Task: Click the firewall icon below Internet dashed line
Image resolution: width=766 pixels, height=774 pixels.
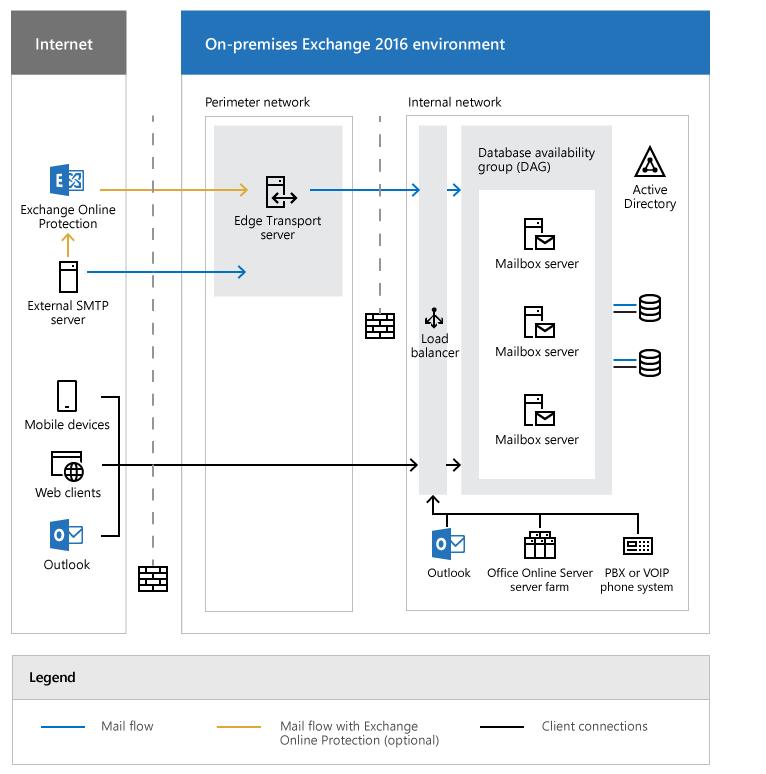Action: point(153,579)
